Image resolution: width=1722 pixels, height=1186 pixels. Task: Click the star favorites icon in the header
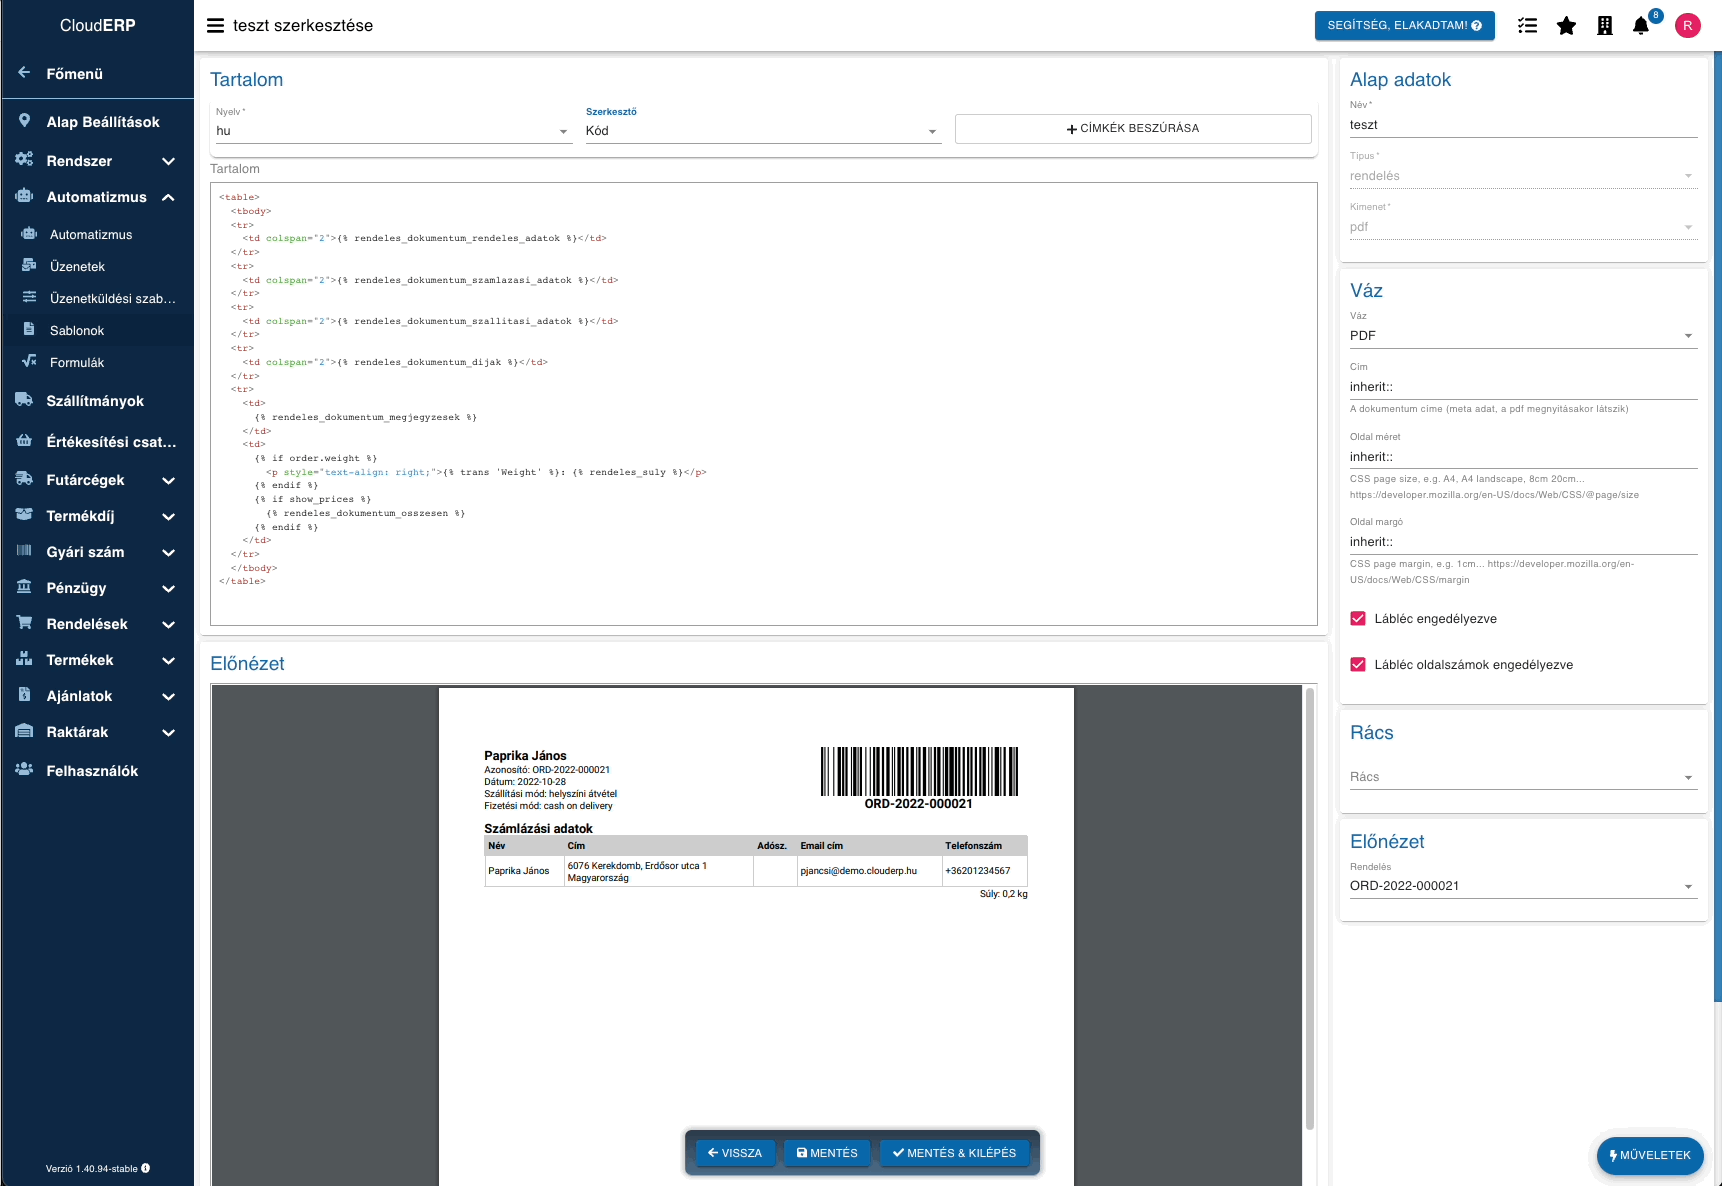1566,25
